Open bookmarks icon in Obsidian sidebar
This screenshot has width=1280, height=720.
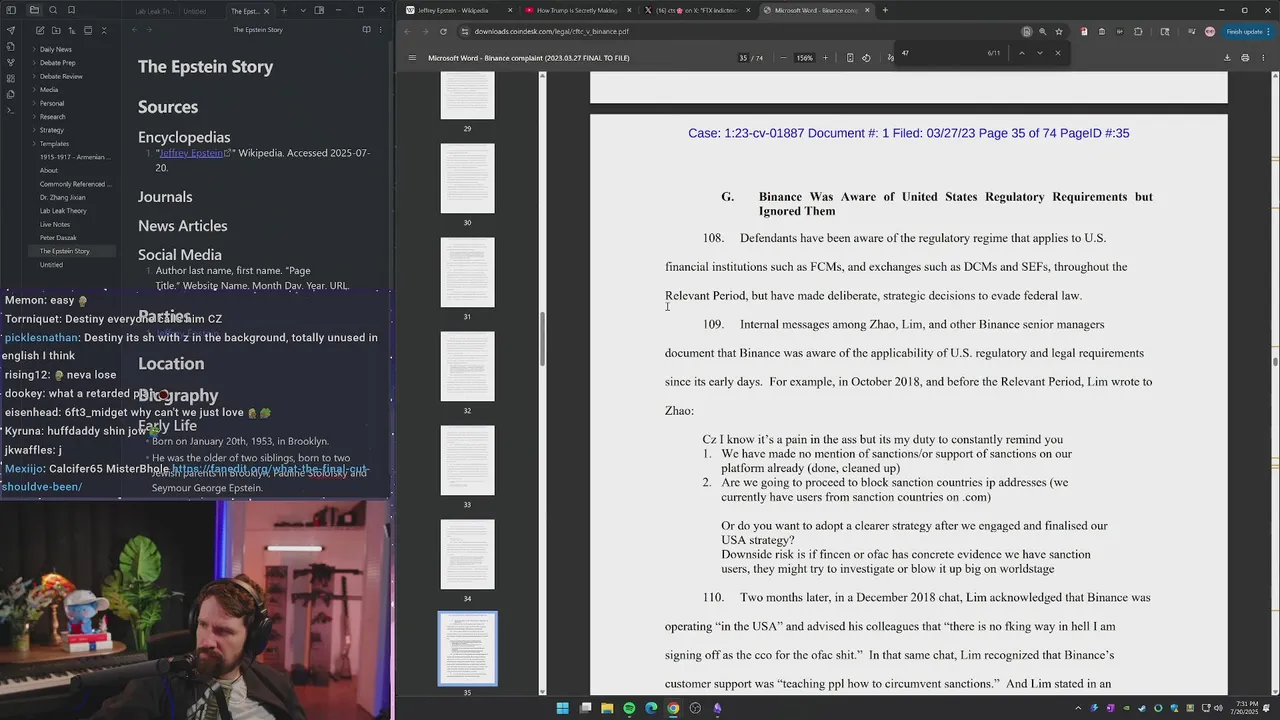point(71,10)
